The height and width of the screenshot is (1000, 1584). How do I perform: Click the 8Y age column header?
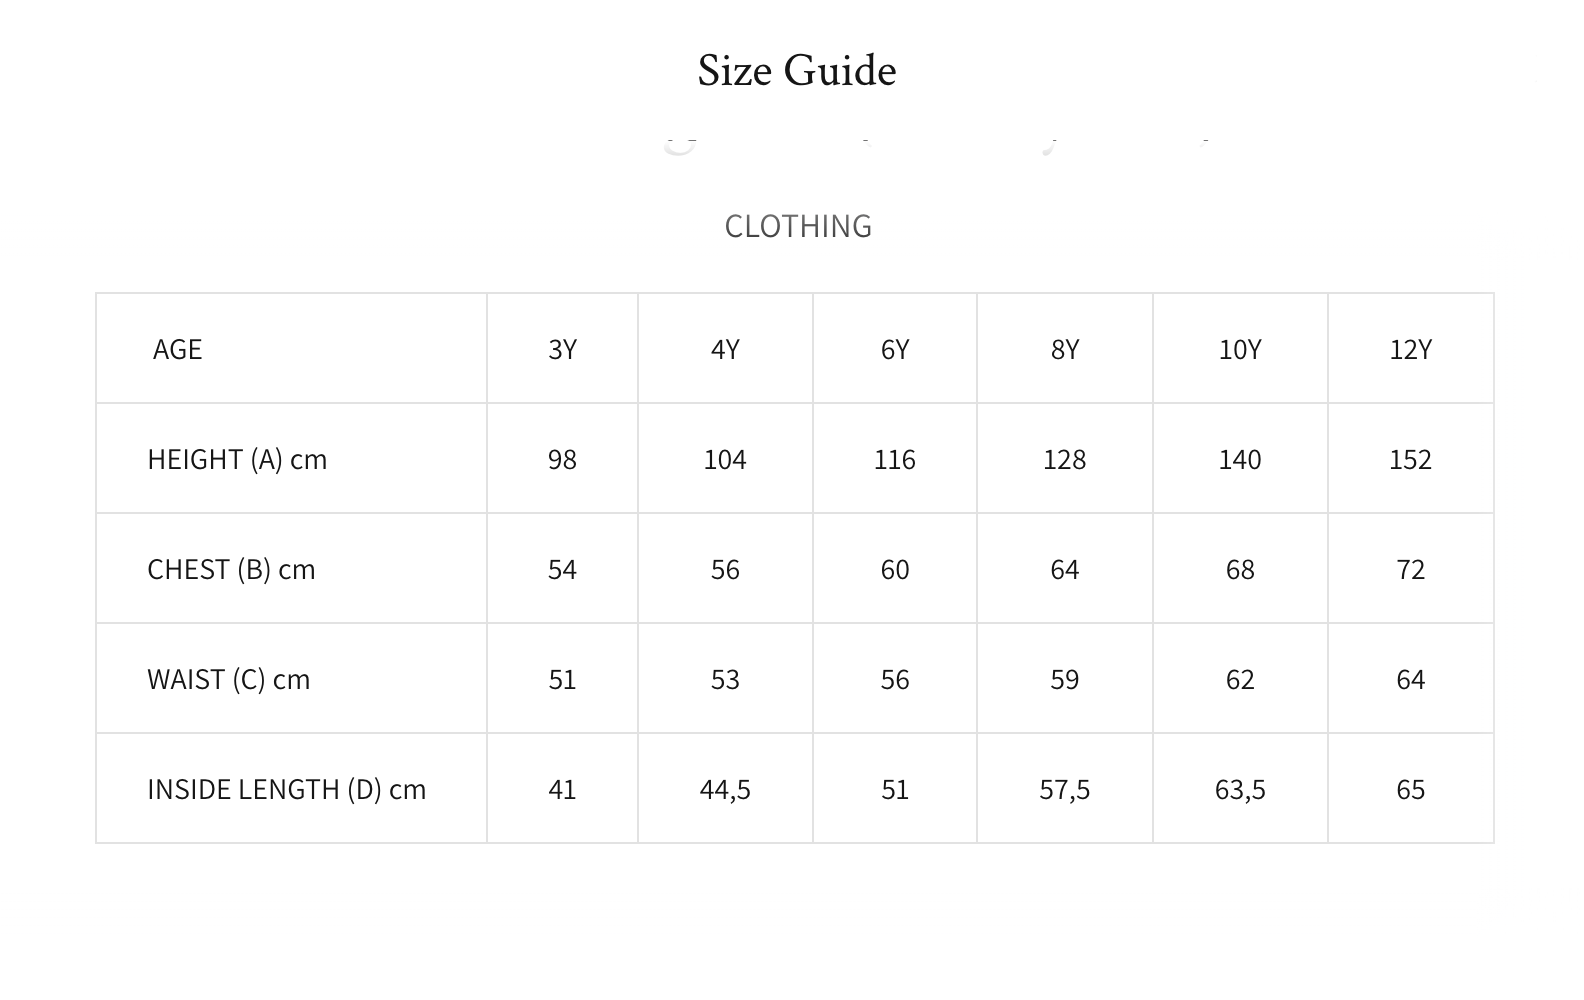pyautogui.click(x=1064, y=349)
